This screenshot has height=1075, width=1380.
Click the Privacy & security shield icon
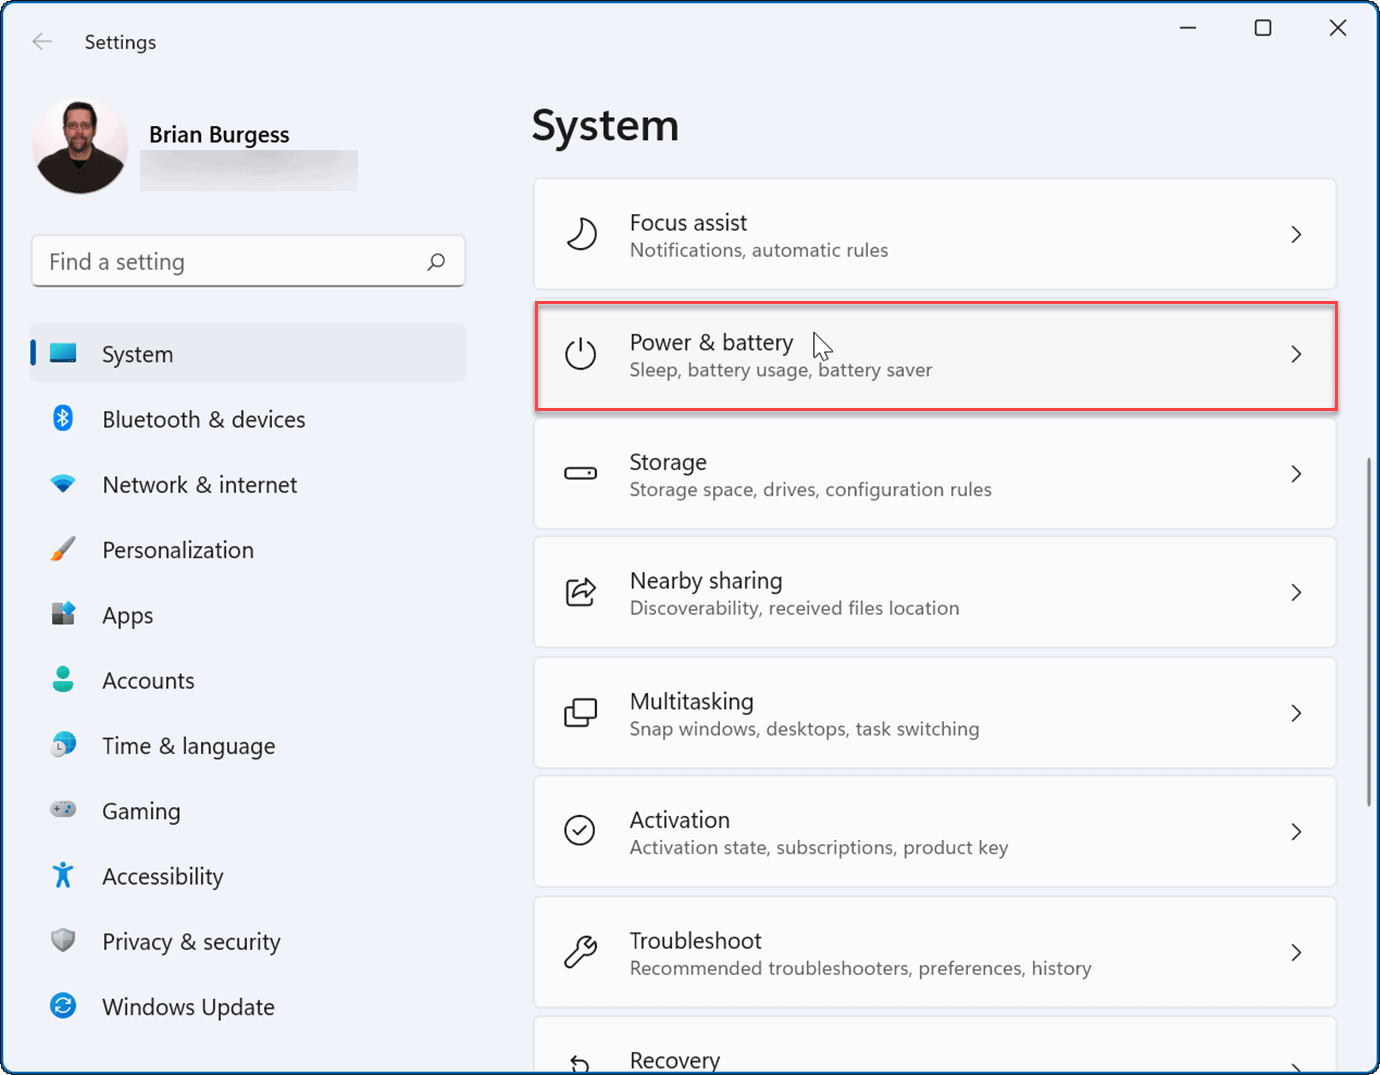63,941
